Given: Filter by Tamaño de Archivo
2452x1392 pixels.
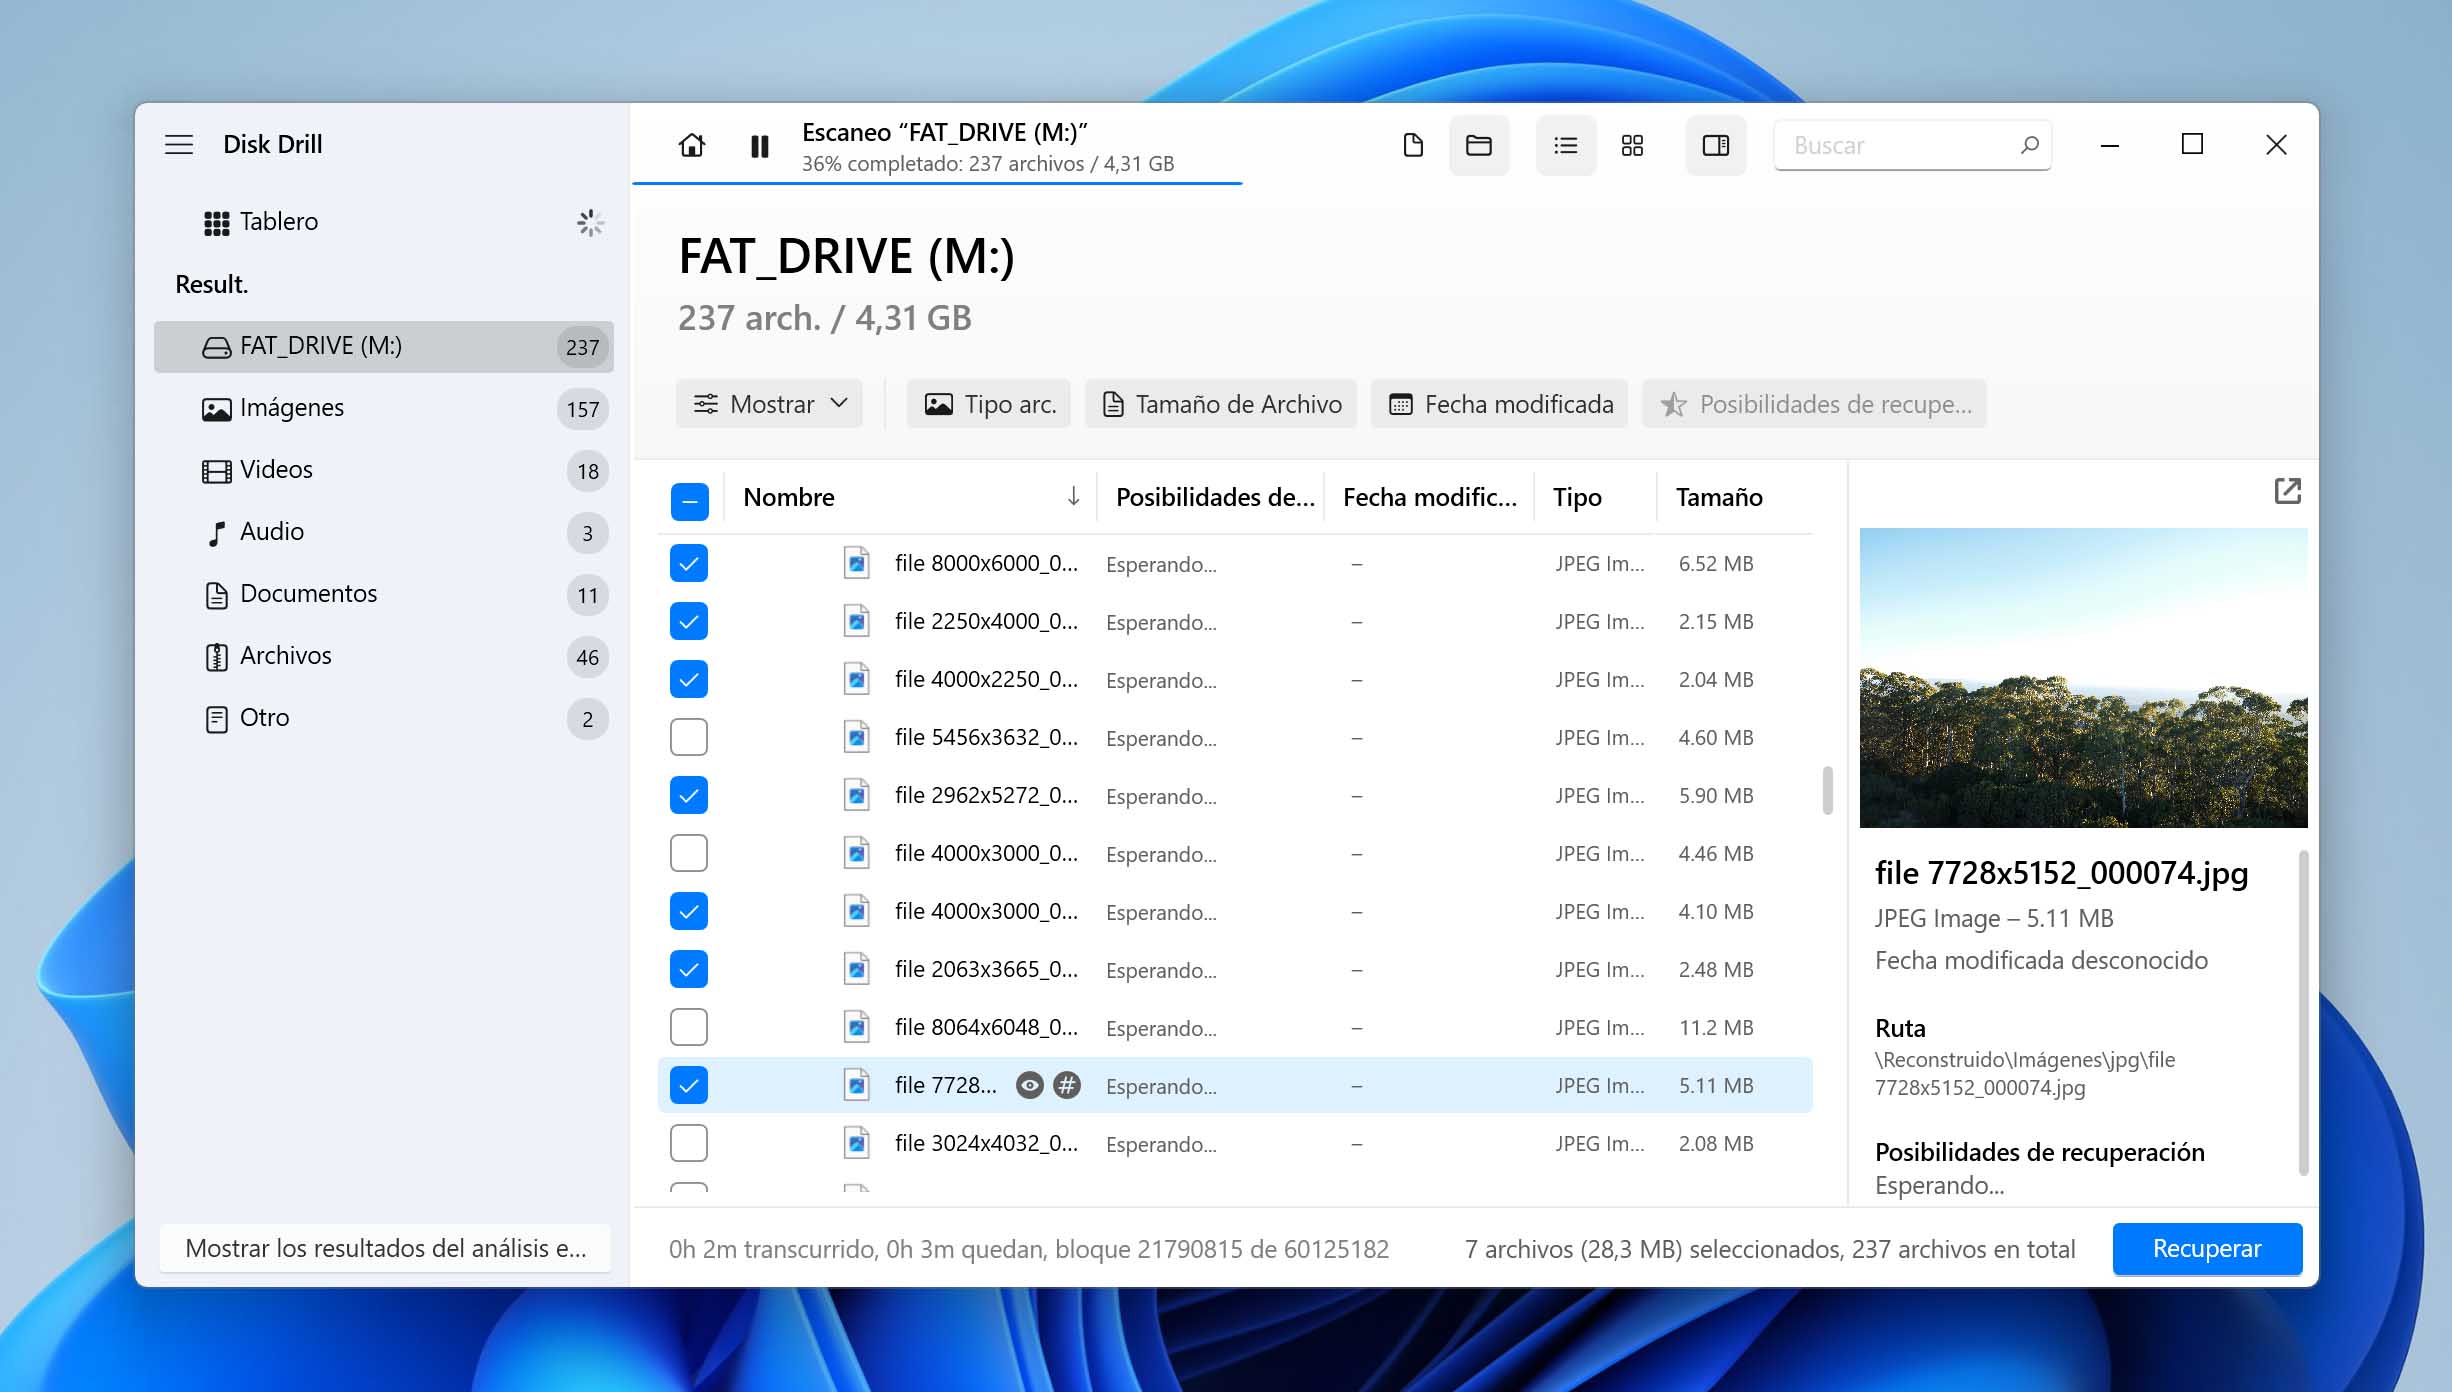Looking at the screenshot, I should point(1221,404).
